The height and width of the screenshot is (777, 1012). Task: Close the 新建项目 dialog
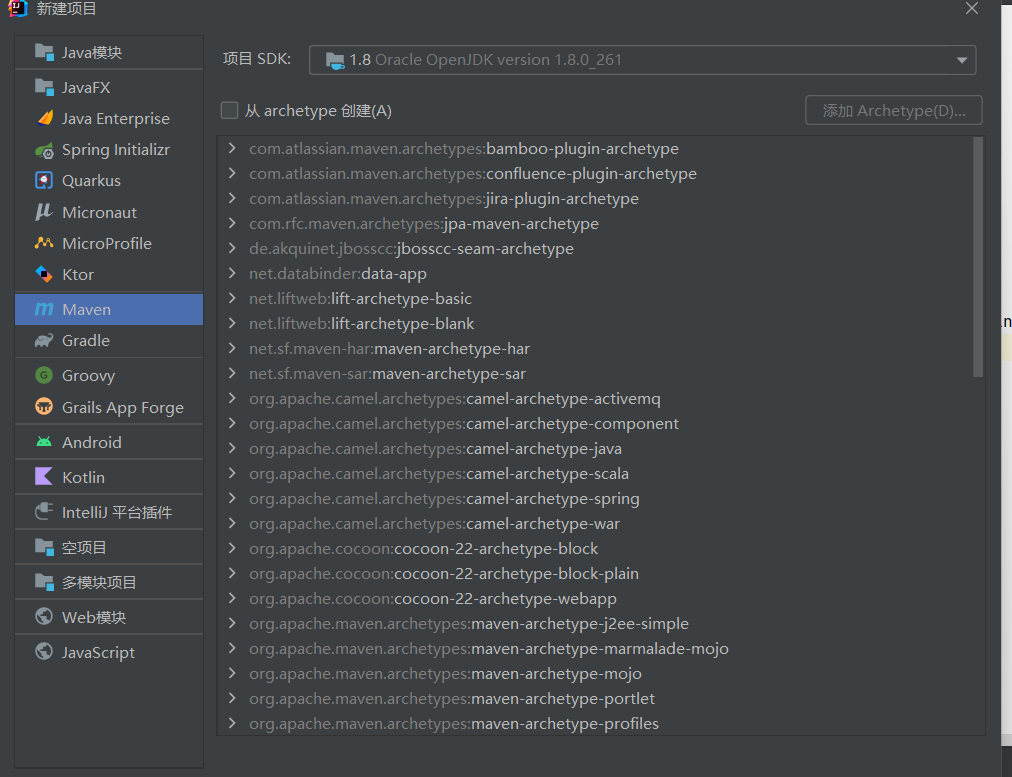point(972,8)
